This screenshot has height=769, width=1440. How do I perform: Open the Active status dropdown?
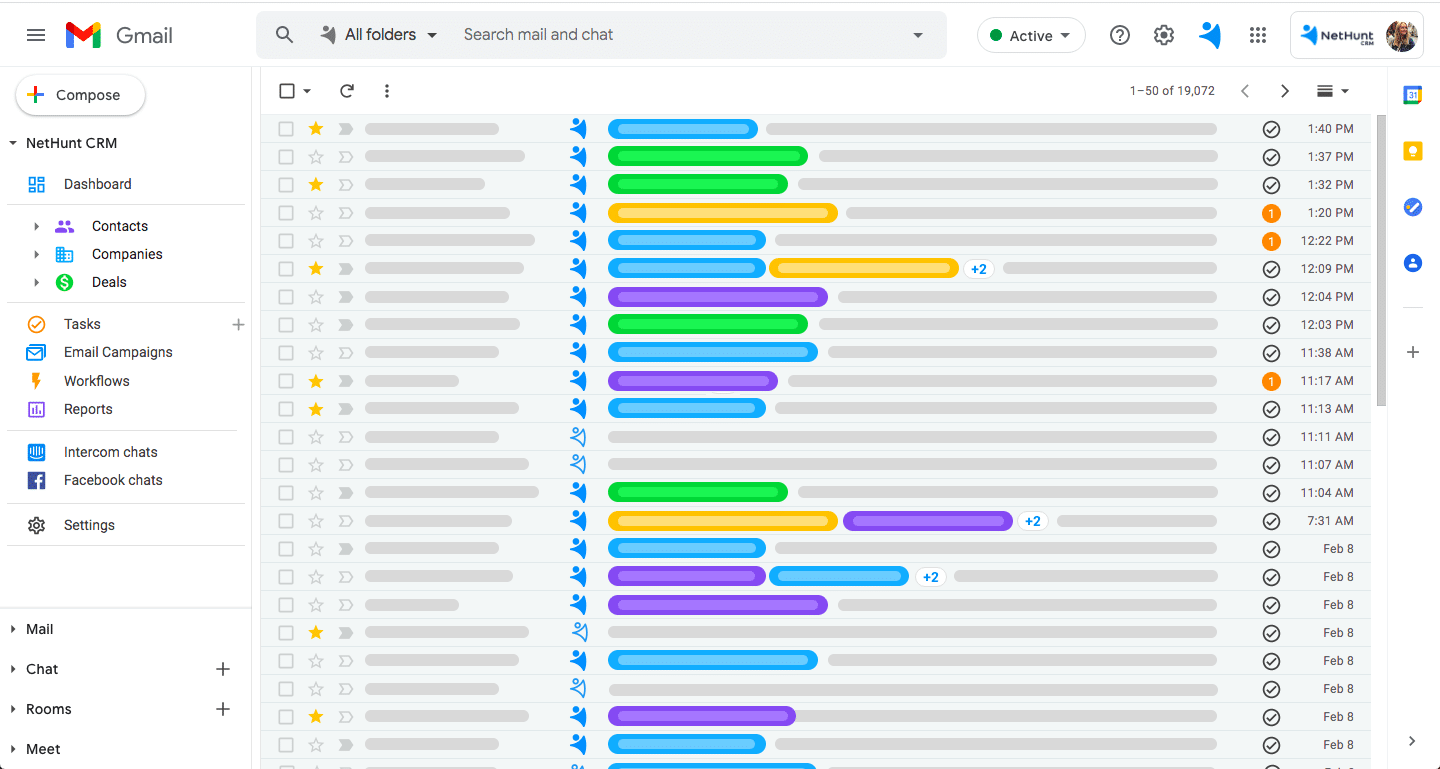[x=1030, y=35]
